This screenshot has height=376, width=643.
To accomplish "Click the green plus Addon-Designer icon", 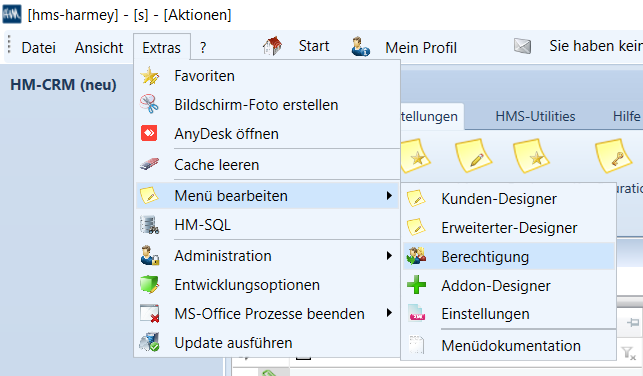I will pyautogui.click(x=417, y=285).
